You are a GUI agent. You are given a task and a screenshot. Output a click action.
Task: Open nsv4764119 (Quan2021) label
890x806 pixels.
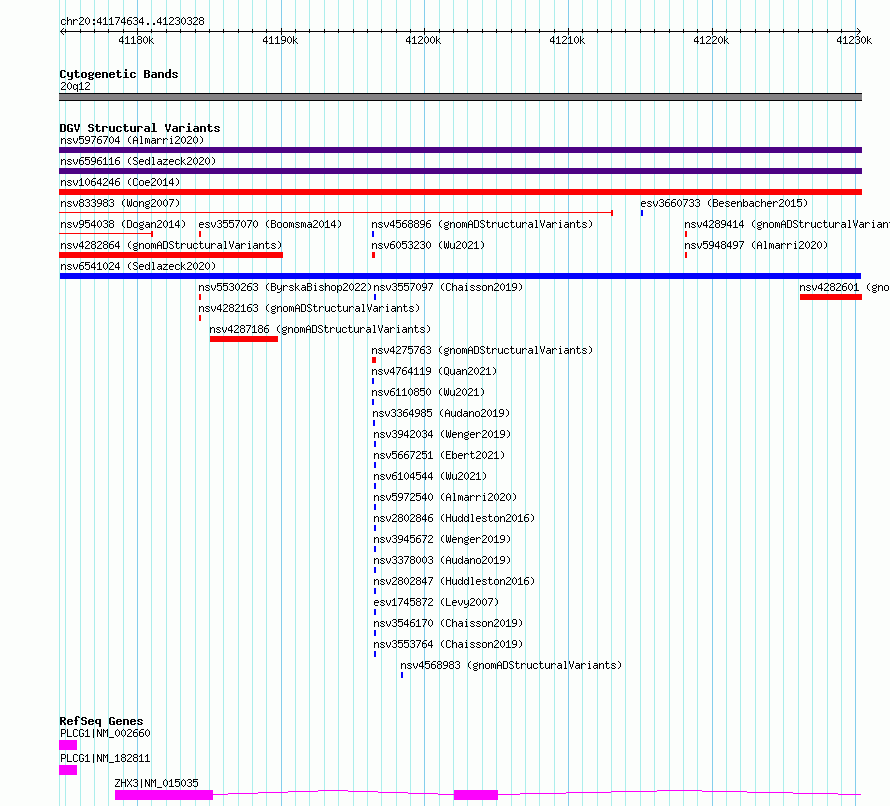(434, 371)
